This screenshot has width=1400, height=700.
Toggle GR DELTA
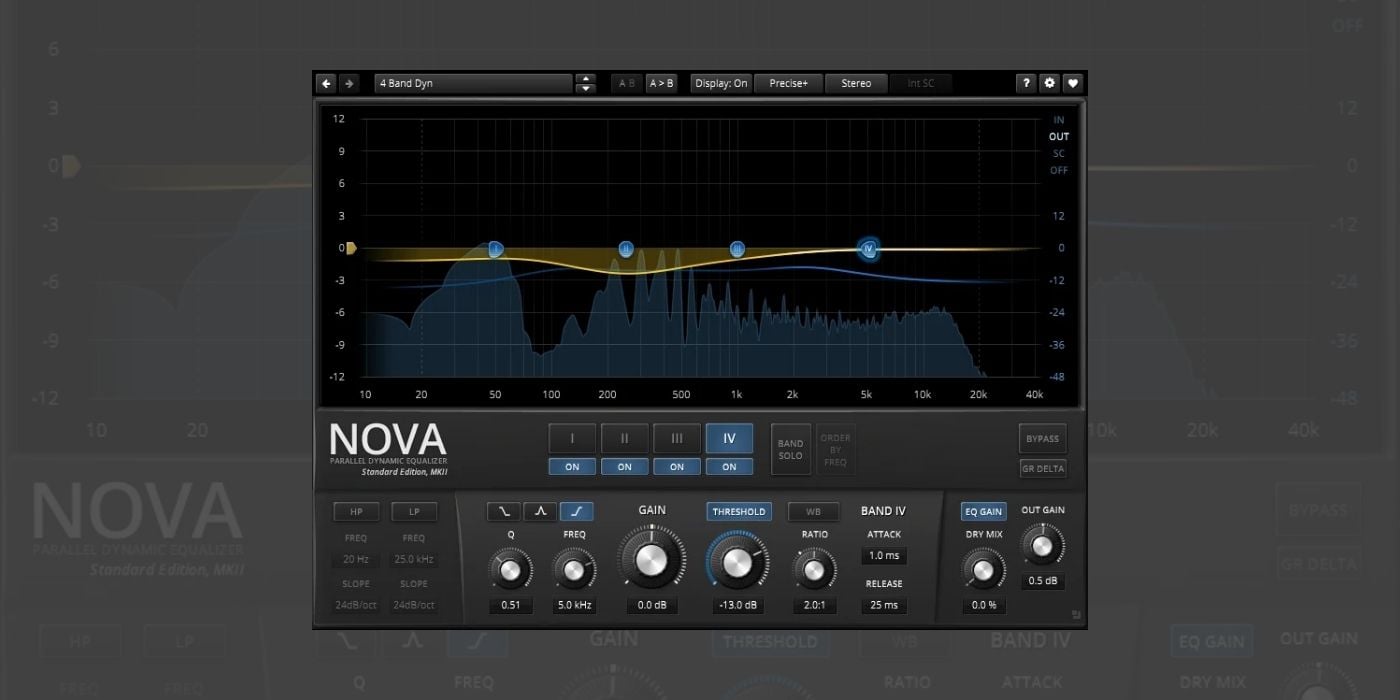click(1042, 468)
